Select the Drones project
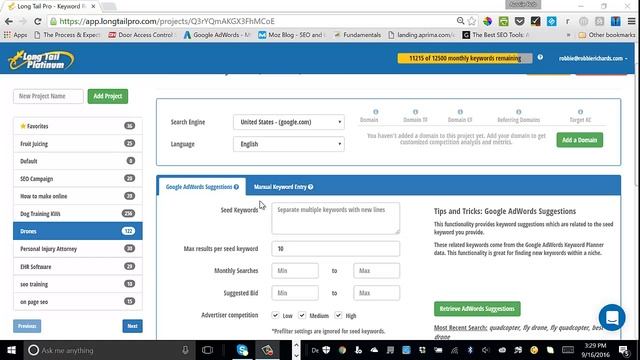640x360 pixels. 78,231
